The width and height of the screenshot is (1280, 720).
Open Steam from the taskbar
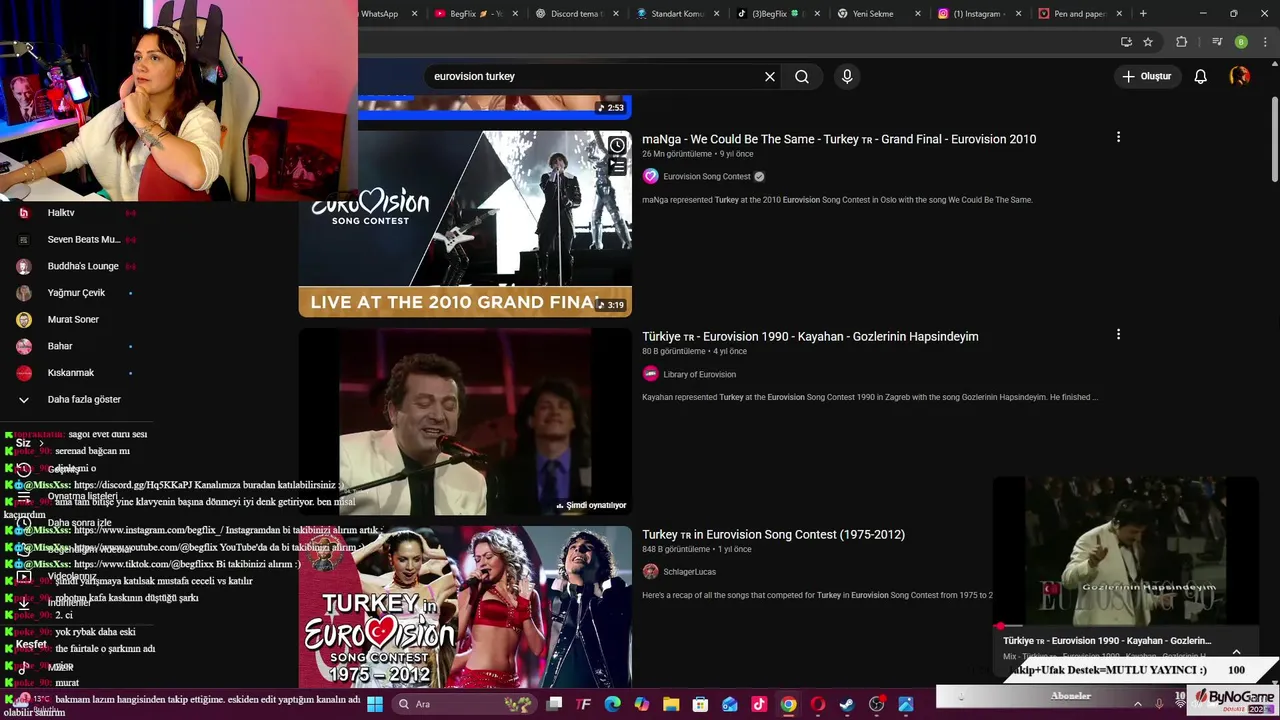click(x=847, y=704)
